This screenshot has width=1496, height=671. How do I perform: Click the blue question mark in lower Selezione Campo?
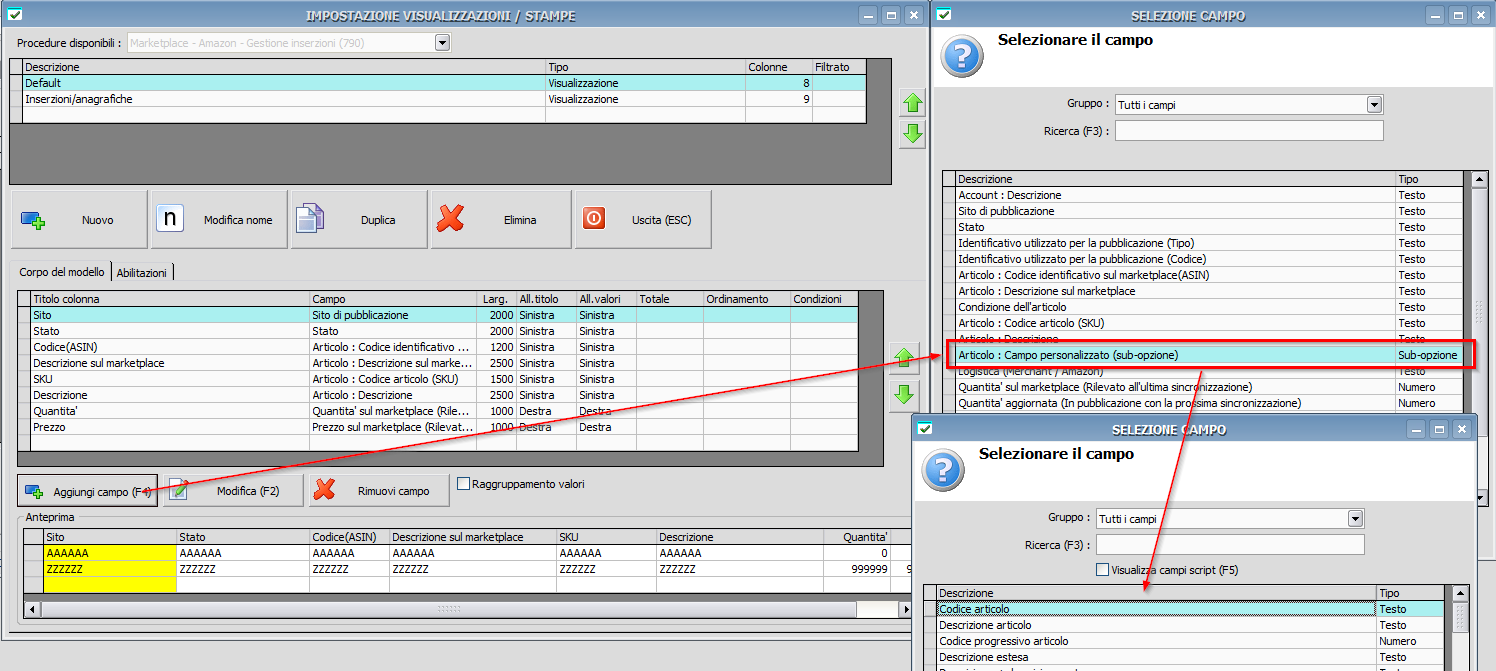941,470
